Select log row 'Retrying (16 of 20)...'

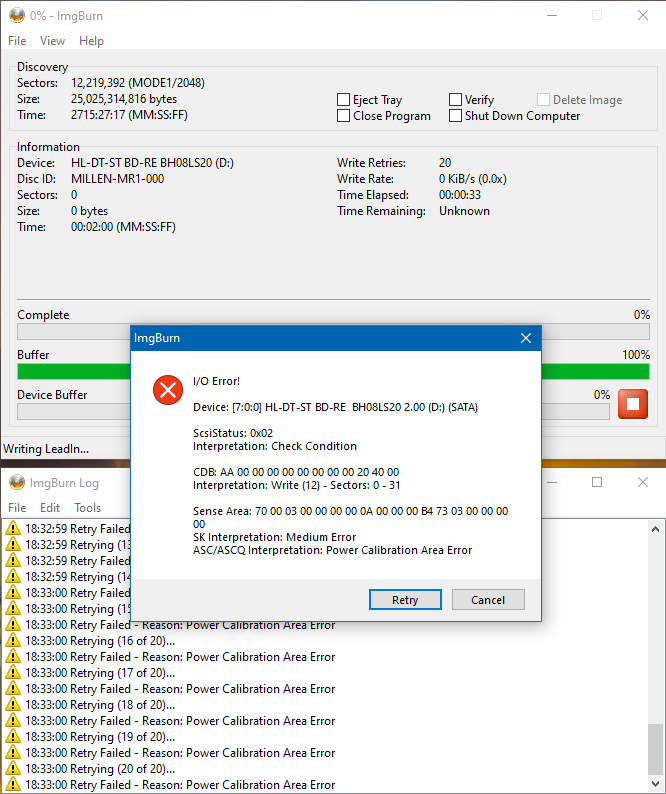[x=100, y=641]
